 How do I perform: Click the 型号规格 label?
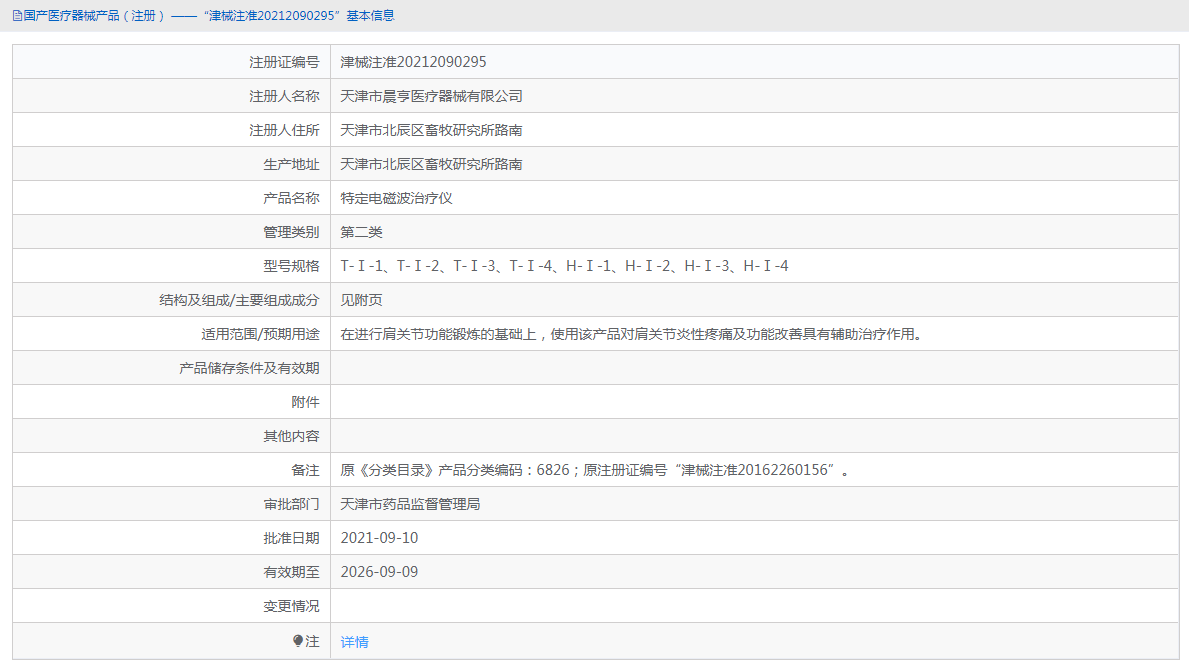pos(291,266)
